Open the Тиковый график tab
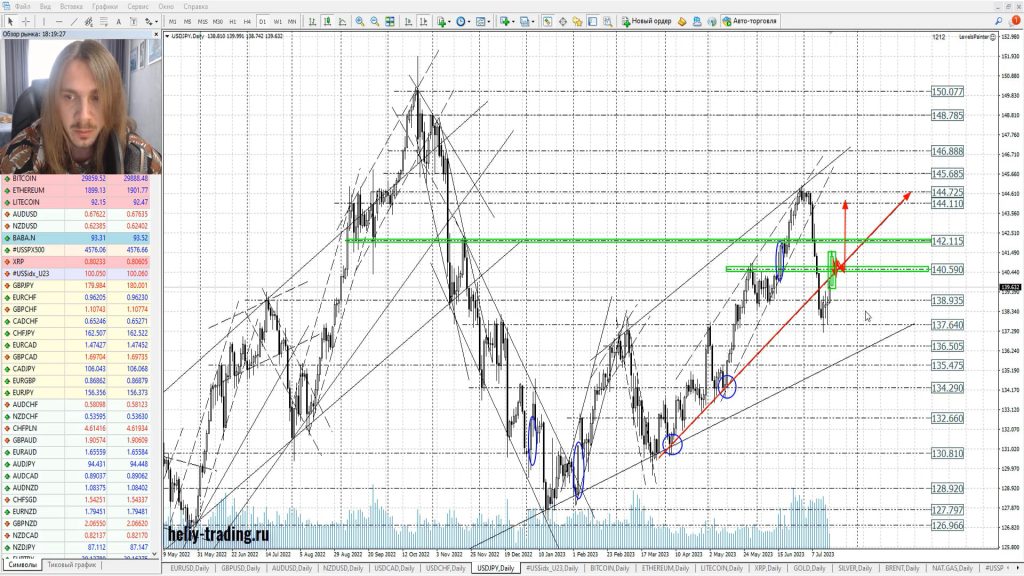1024x576 pixels. (x=73, y=565)
